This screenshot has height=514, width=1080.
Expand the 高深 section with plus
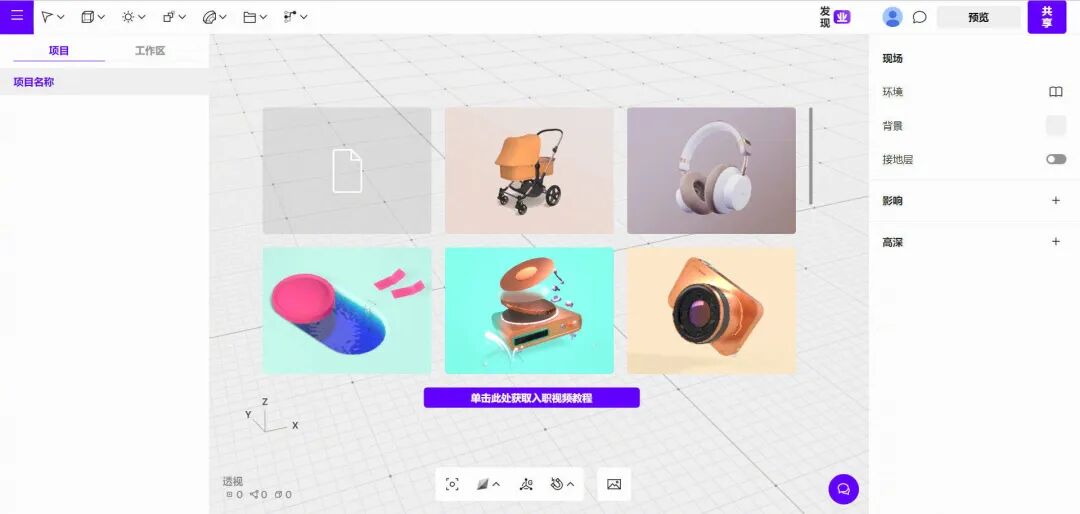pyautogui.click(x=1056, y=242)
